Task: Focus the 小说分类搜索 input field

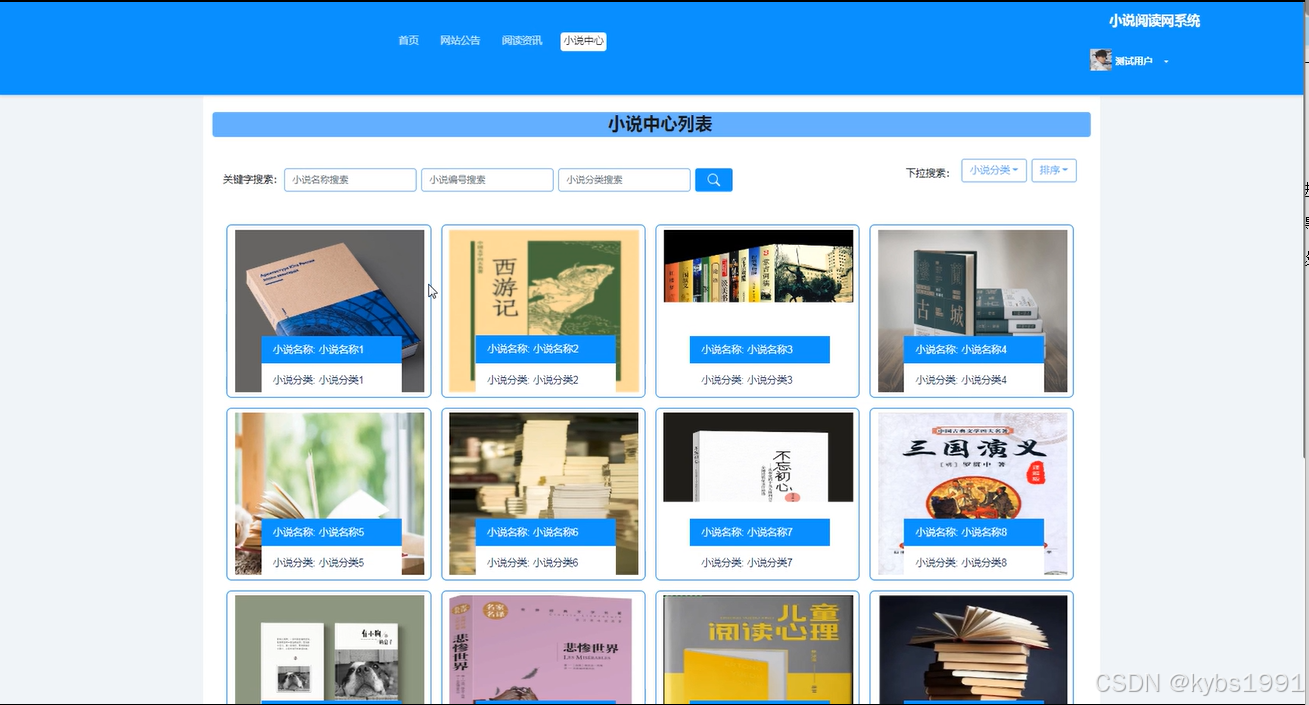Action: [x=624, y=180]
